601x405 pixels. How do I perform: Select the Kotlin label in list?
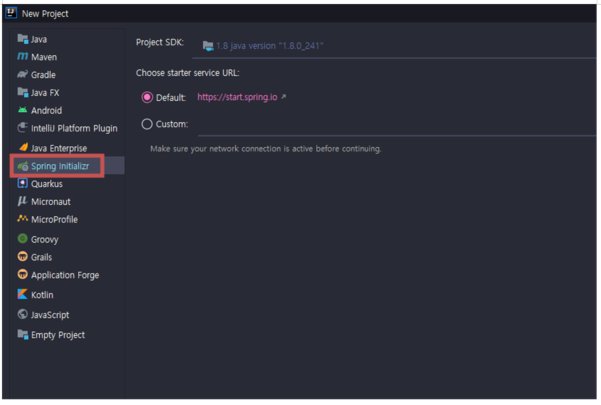(42, 295)
